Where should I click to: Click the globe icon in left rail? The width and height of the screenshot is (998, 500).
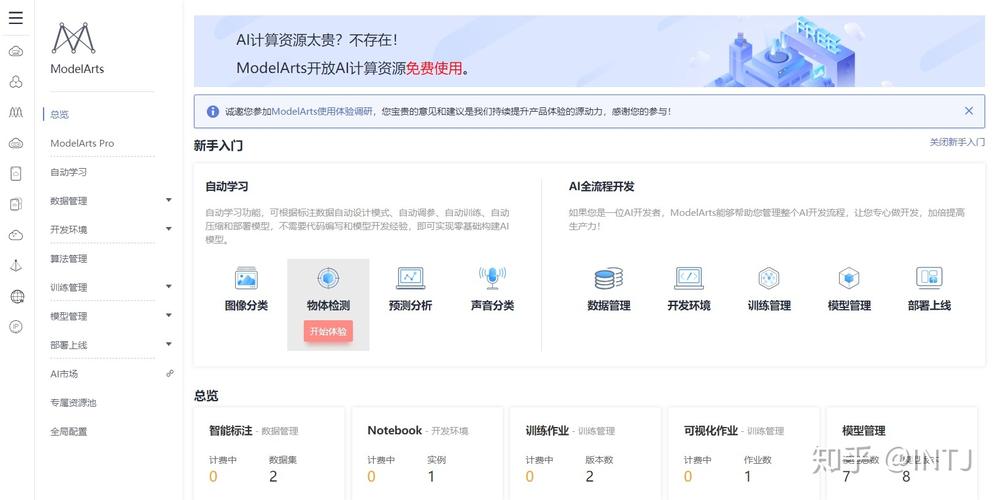click(17, 296)
